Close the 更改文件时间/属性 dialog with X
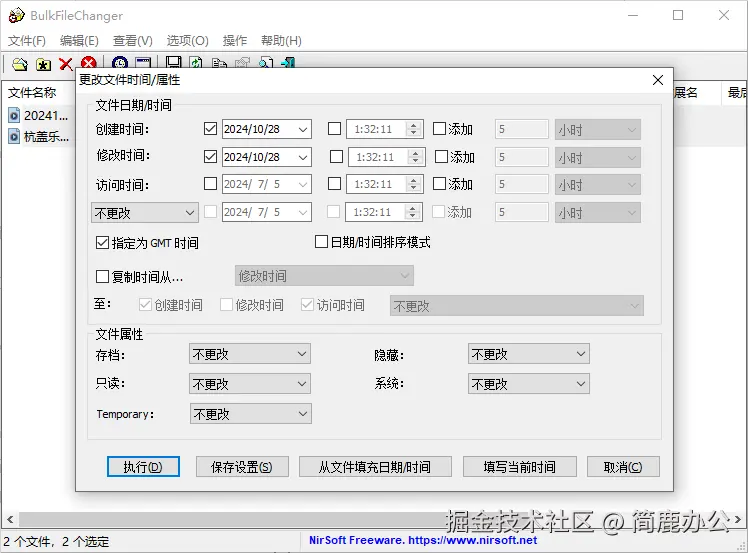This screenshot has width=748, height=553. (658, 80)
